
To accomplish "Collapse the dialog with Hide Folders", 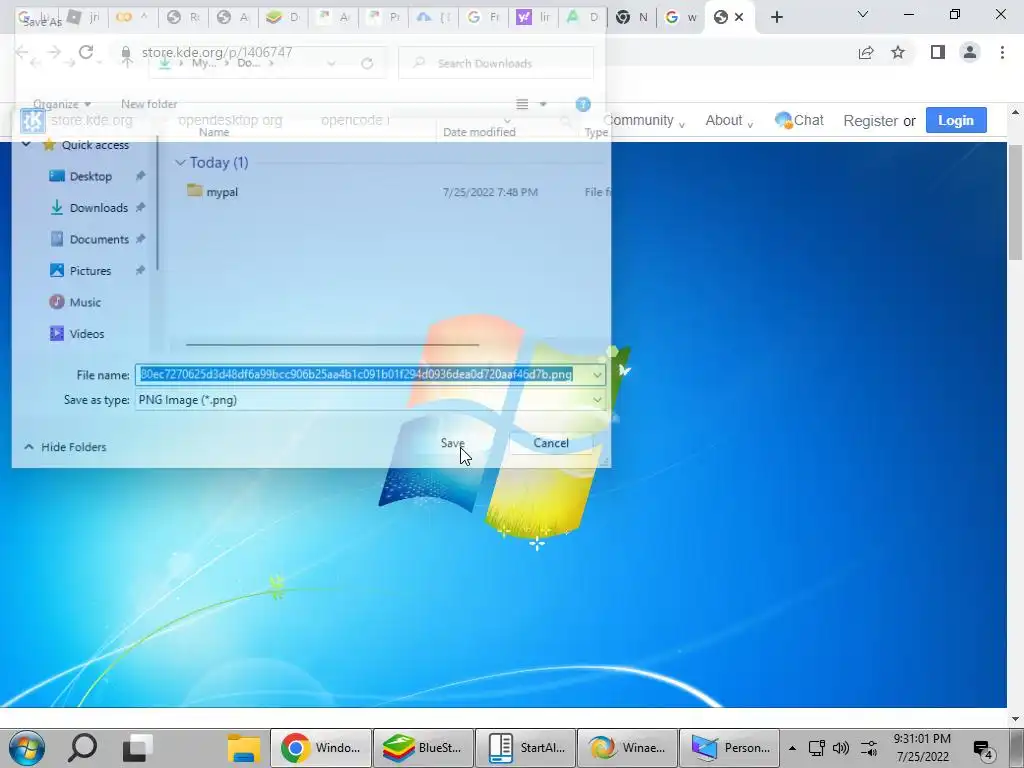I will [65, 447].
